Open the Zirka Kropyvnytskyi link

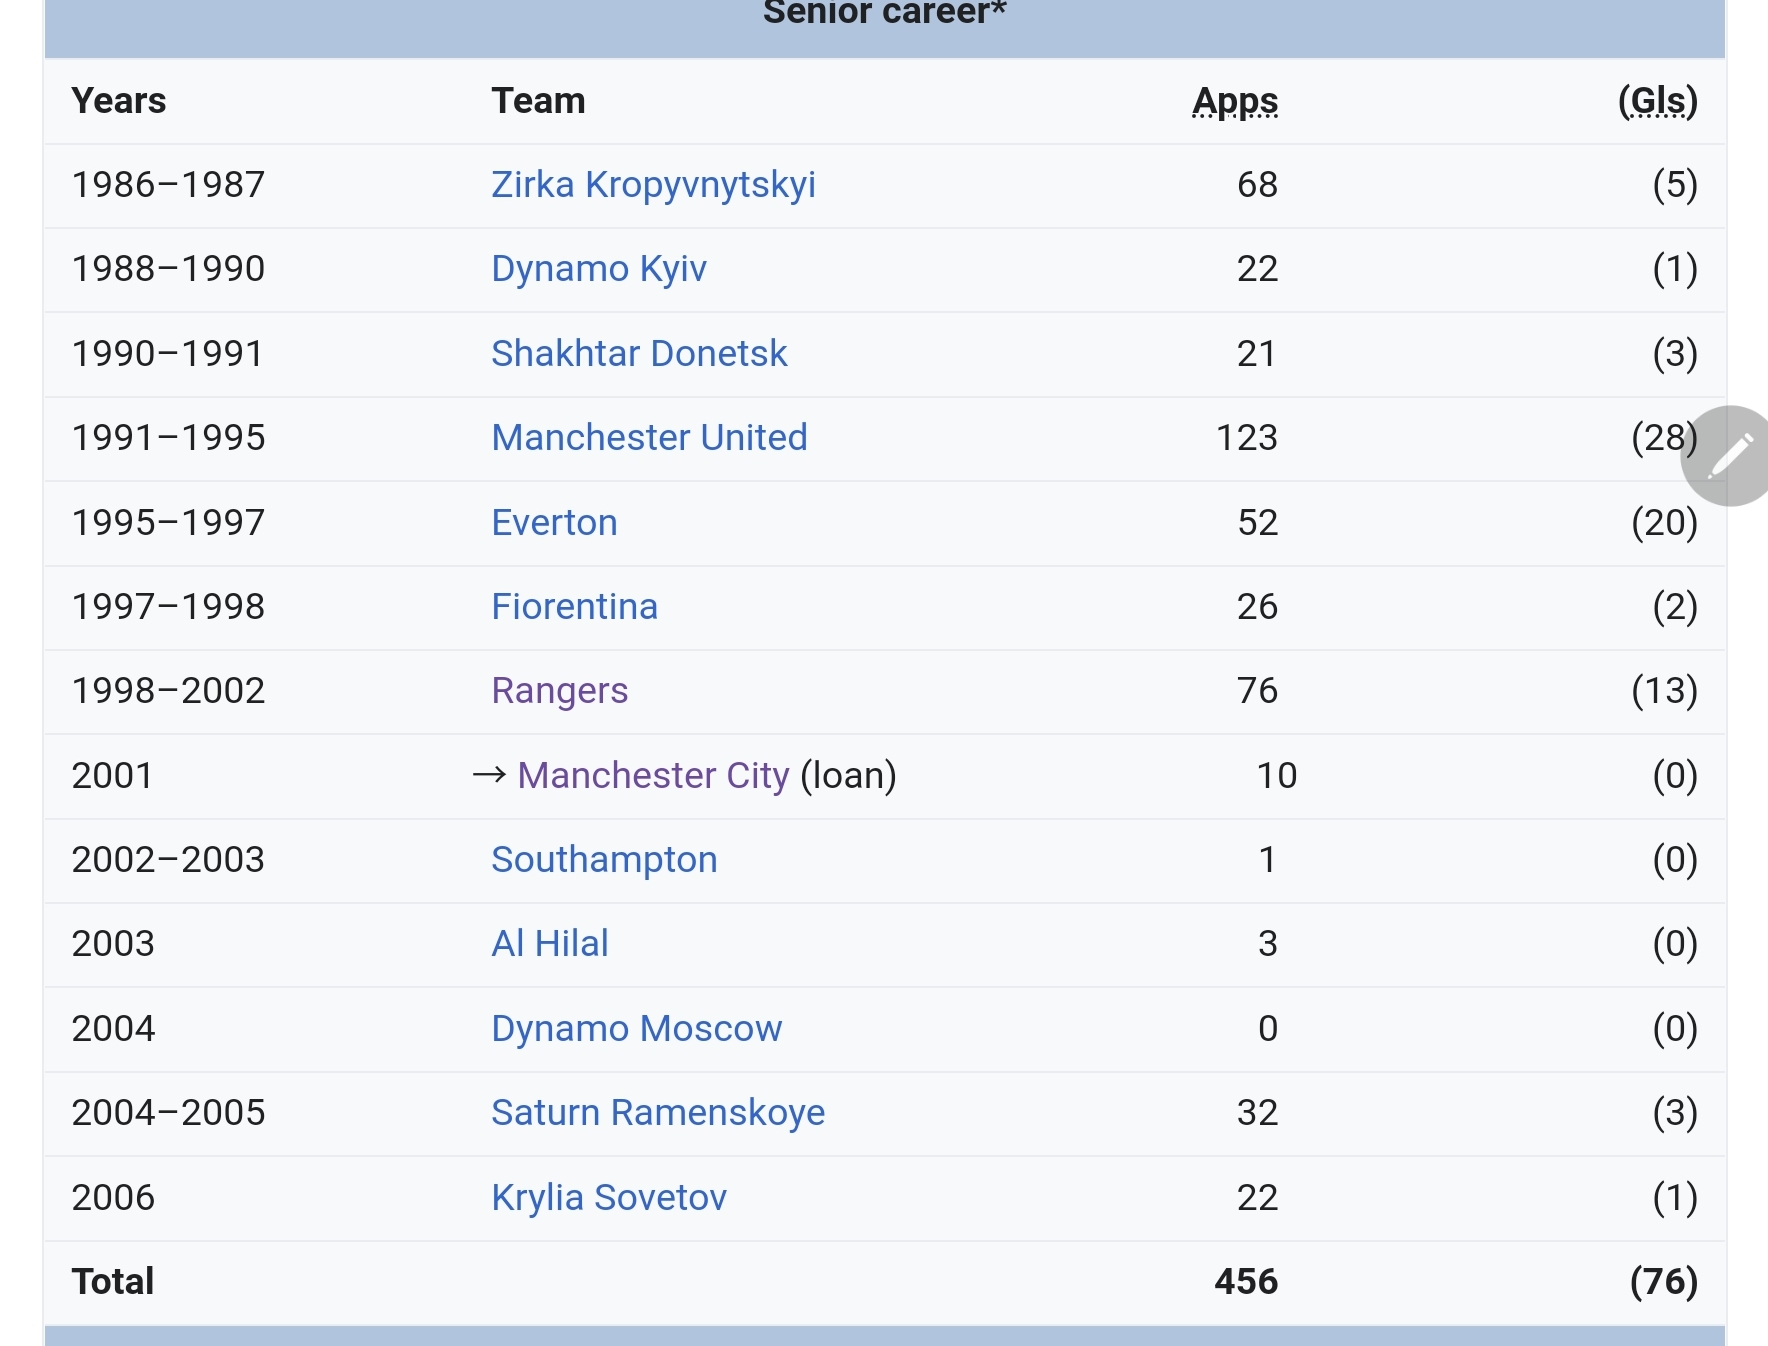point(653,185)
